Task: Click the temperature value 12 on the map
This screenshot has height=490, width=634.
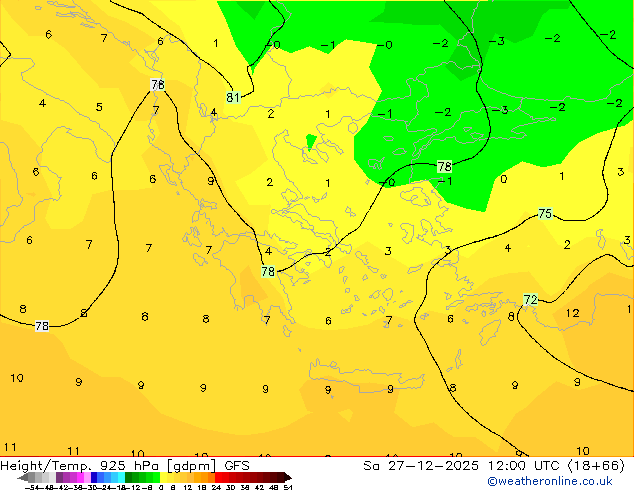Action: click(572, 313)
